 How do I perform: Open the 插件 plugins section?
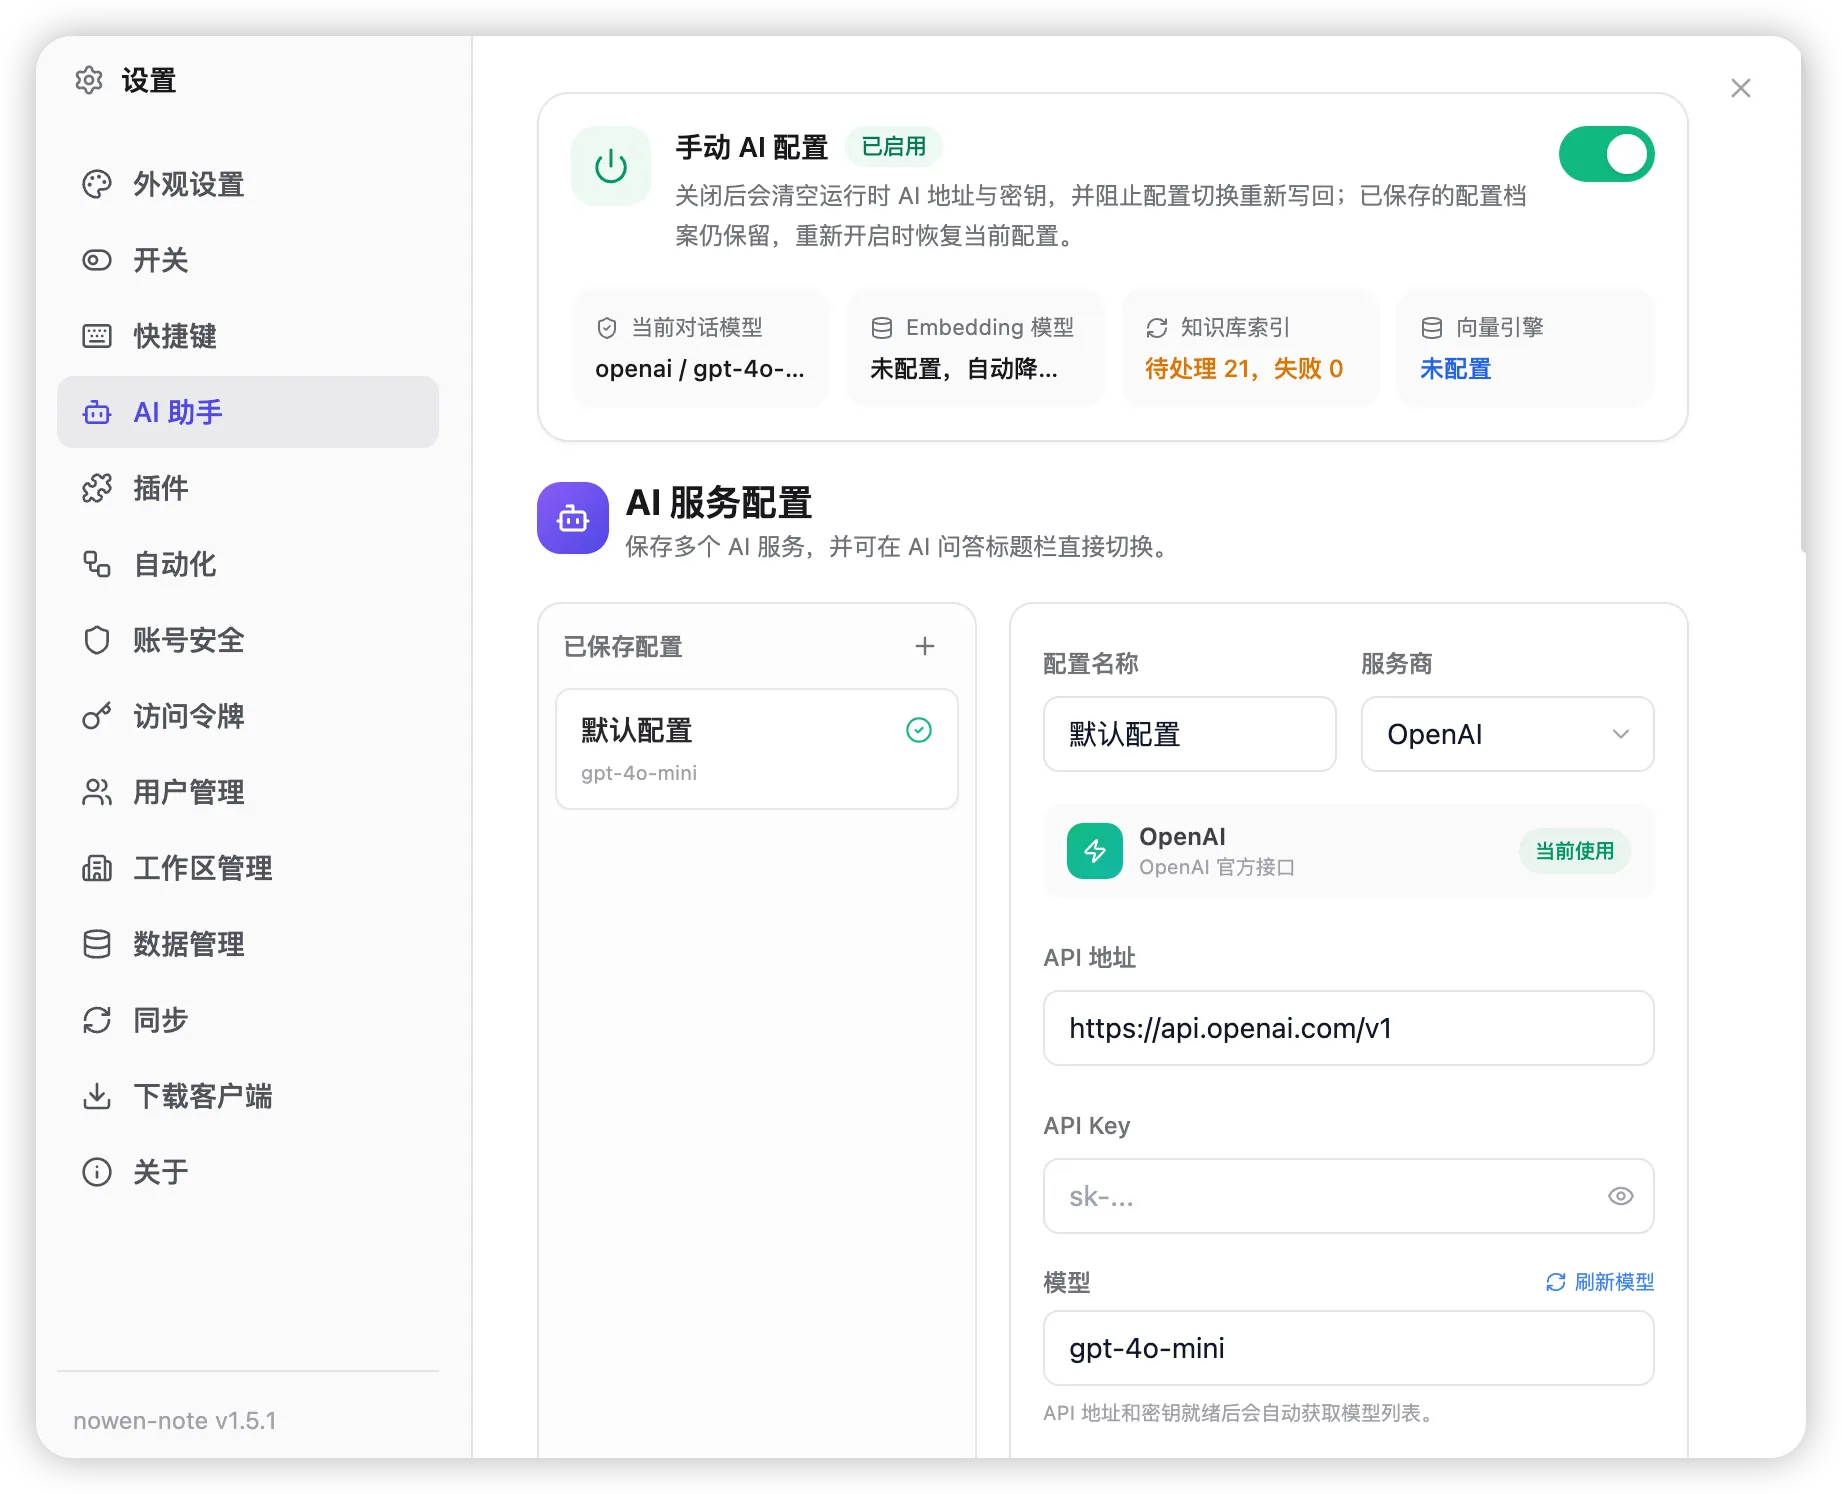[x=247, y=488]
